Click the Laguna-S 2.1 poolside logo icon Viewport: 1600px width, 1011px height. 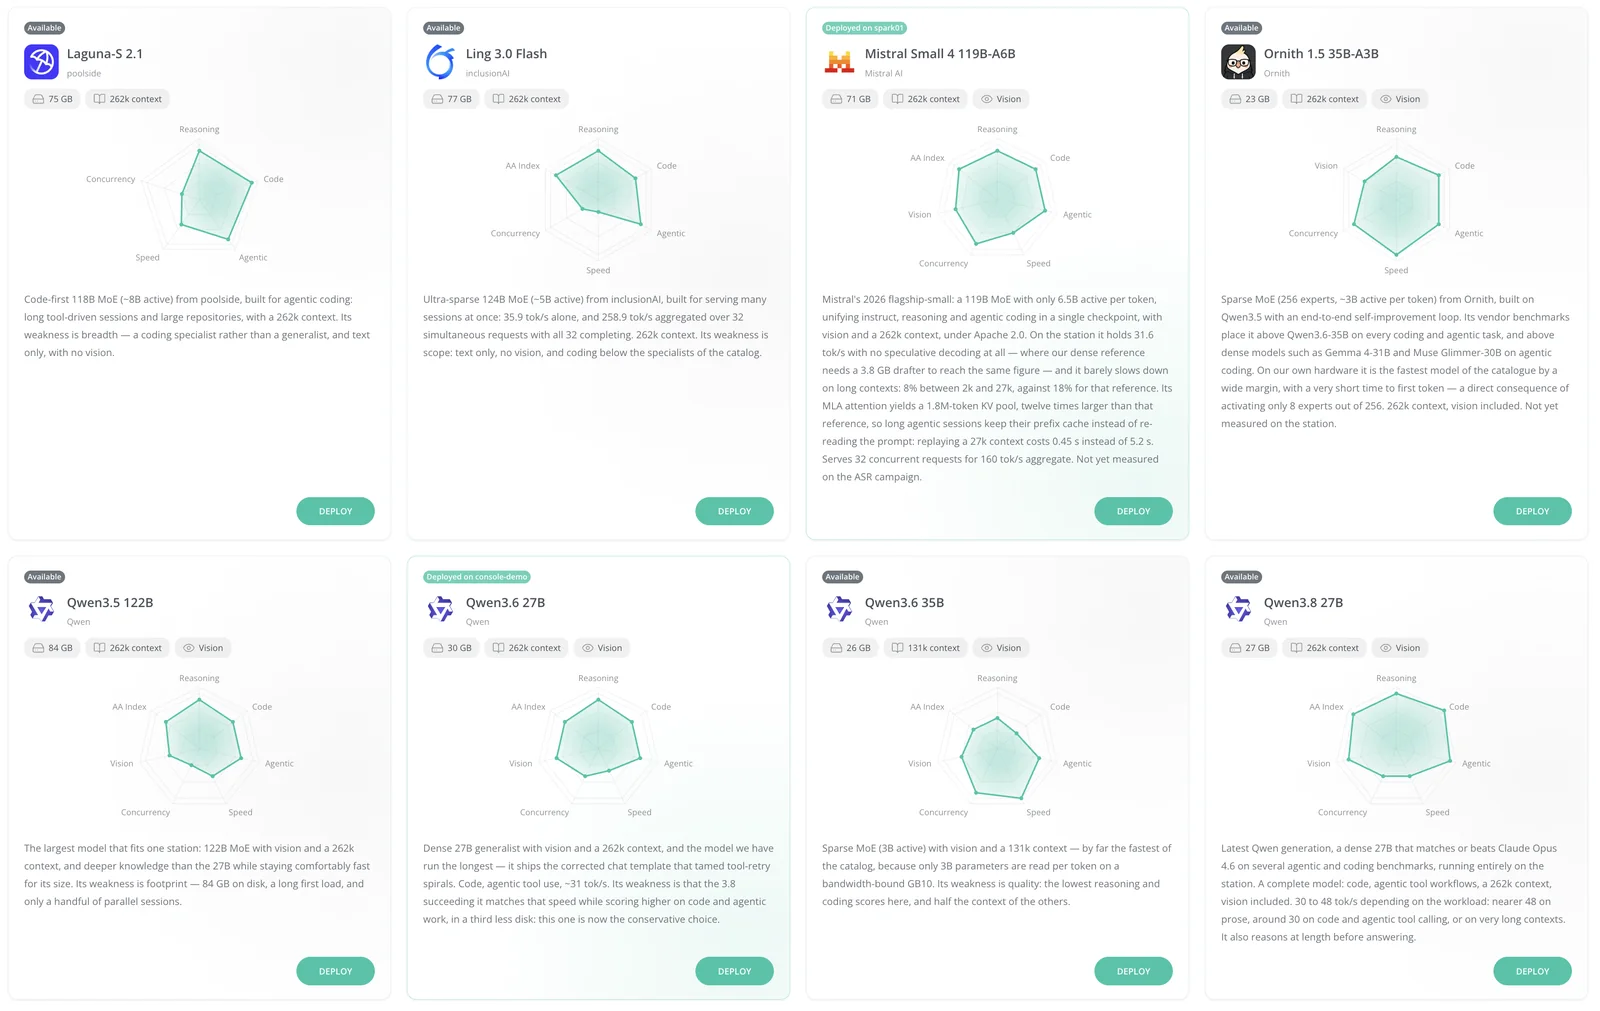click(x=41, y=62)
